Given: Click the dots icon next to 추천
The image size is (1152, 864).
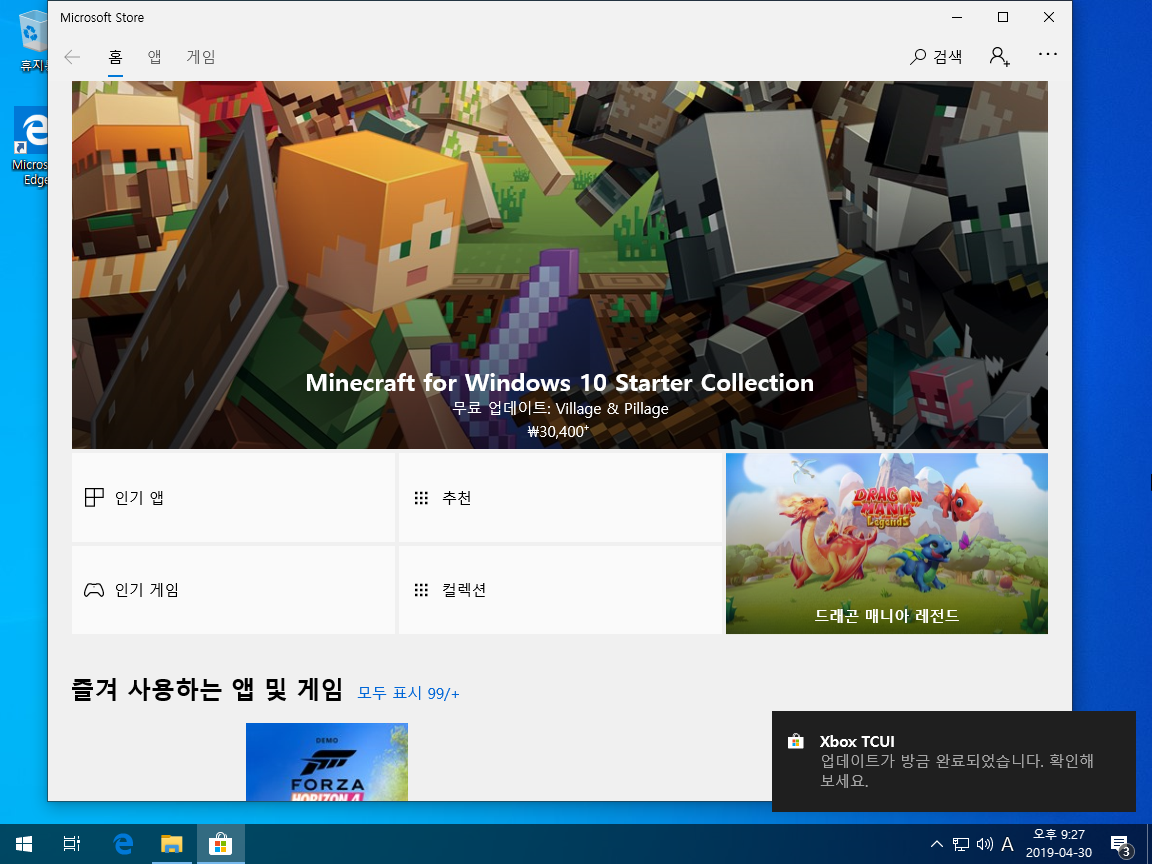Looking at the screenshot, I should click(x=421, y=498).
